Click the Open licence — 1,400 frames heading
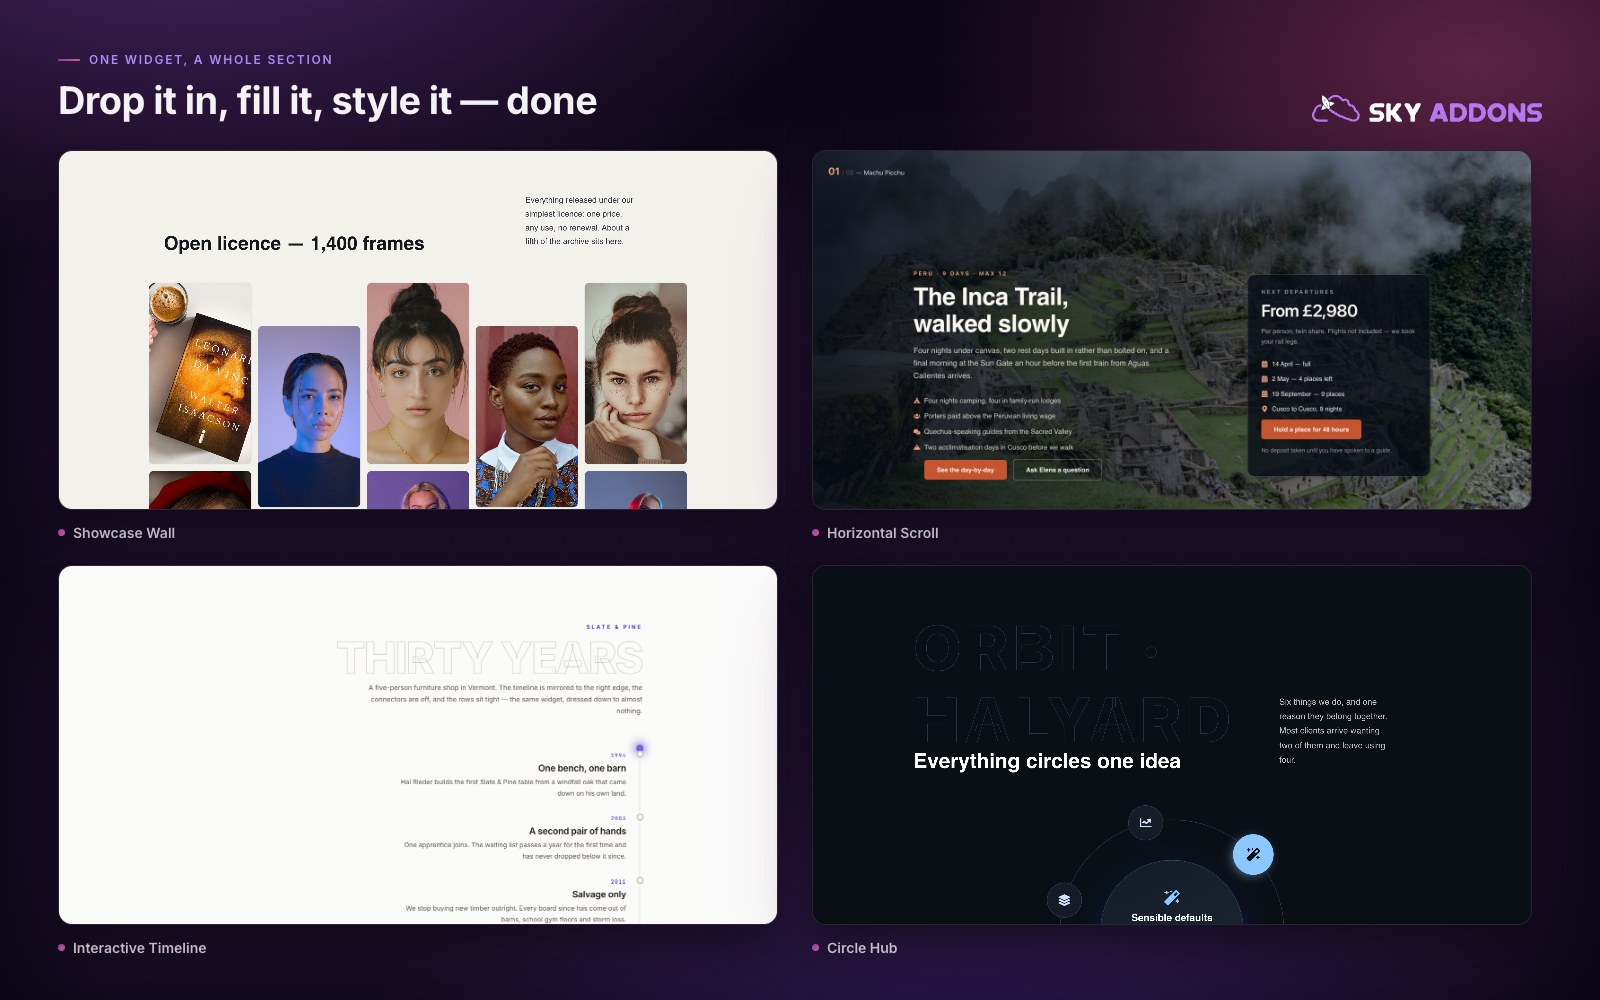The image size is (1600, 1000). tap(294, 243)
